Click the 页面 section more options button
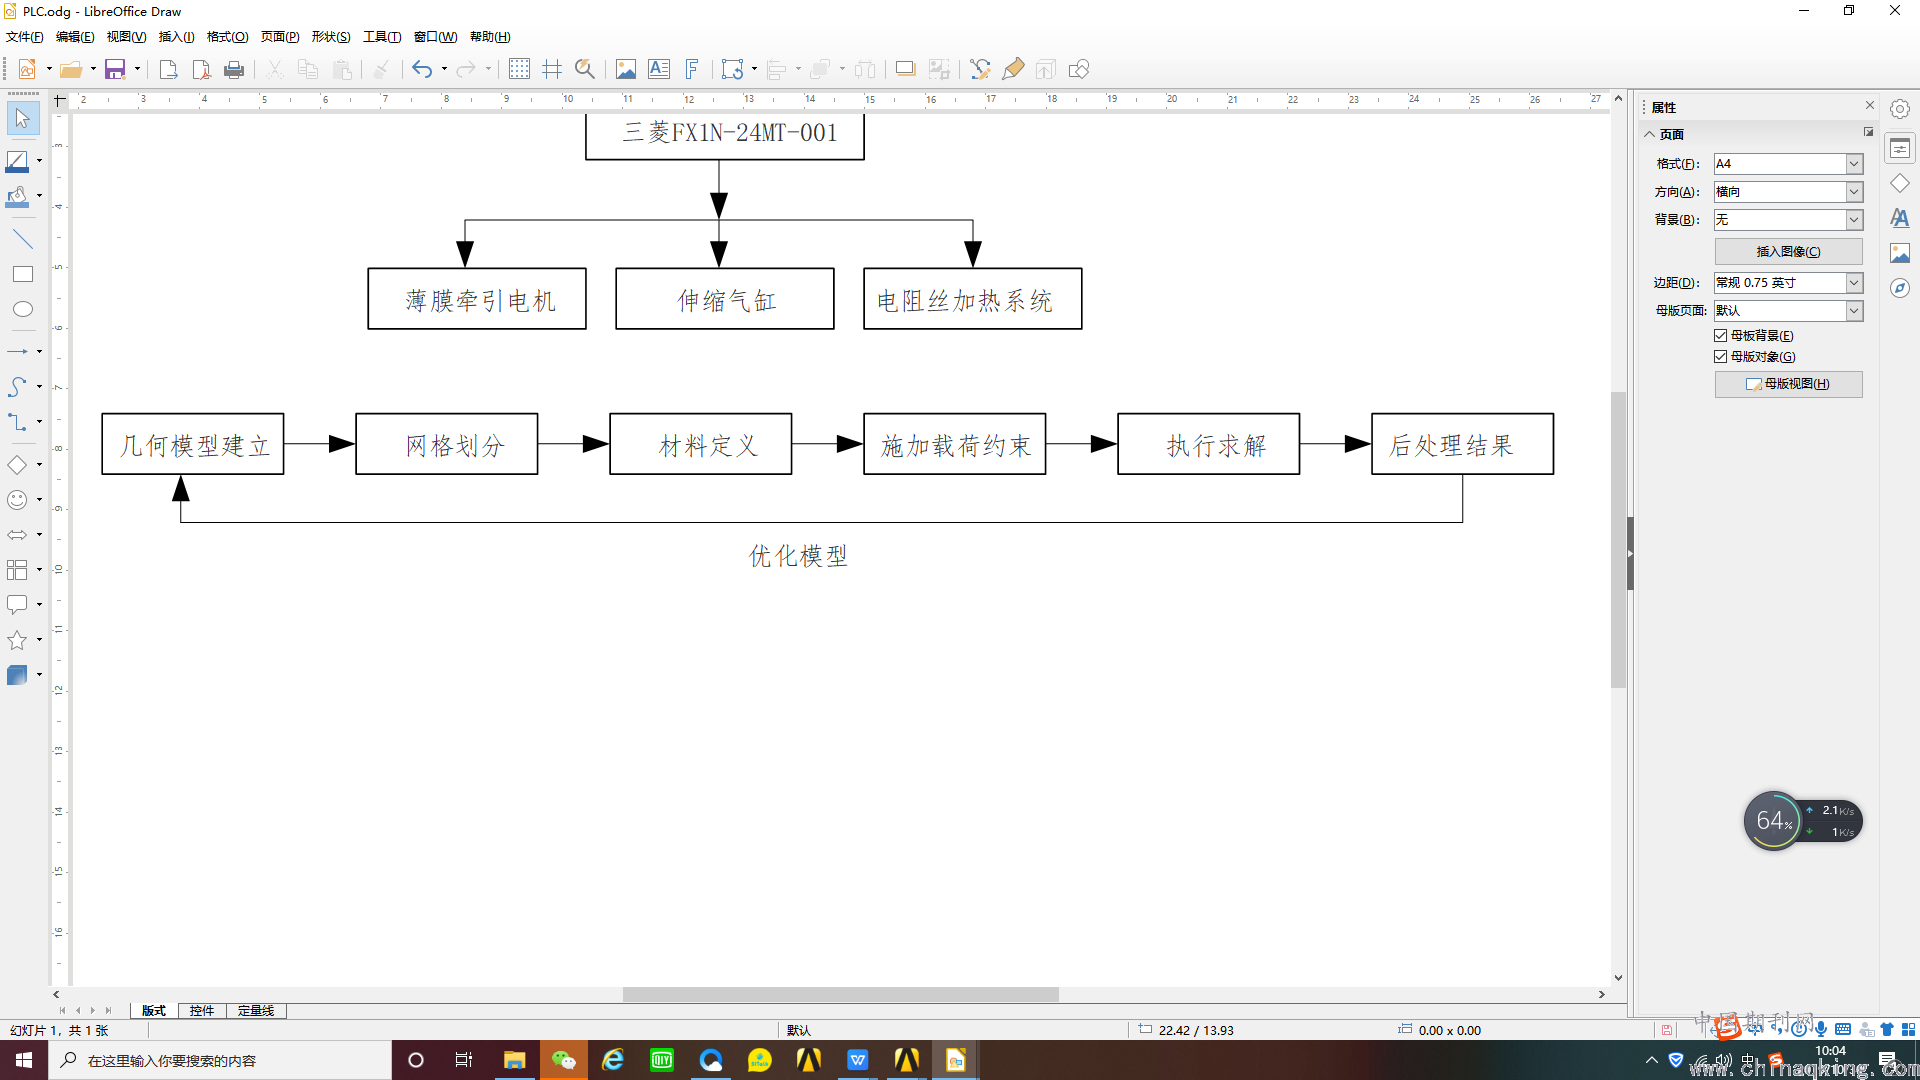 pyautogui.click(x=1868, y=132)
